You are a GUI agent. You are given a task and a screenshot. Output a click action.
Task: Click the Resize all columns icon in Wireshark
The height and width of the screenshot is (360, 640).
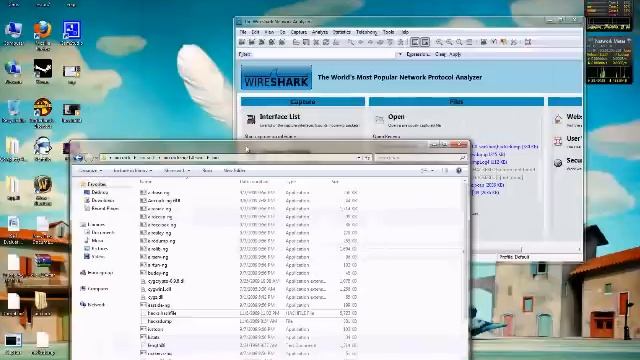(x=469, y=42)
